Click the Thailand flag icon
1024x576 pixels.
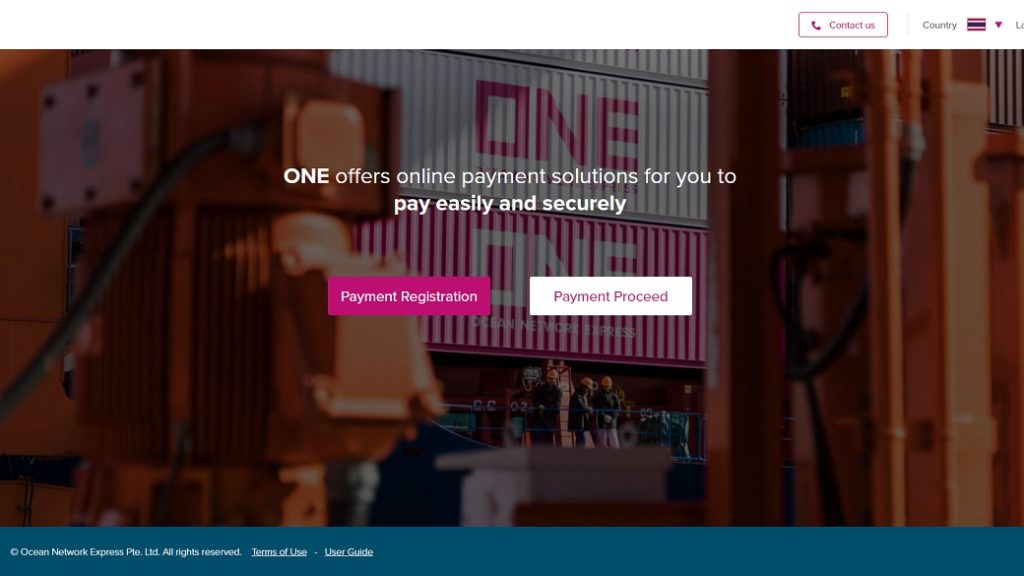[976, 25]
